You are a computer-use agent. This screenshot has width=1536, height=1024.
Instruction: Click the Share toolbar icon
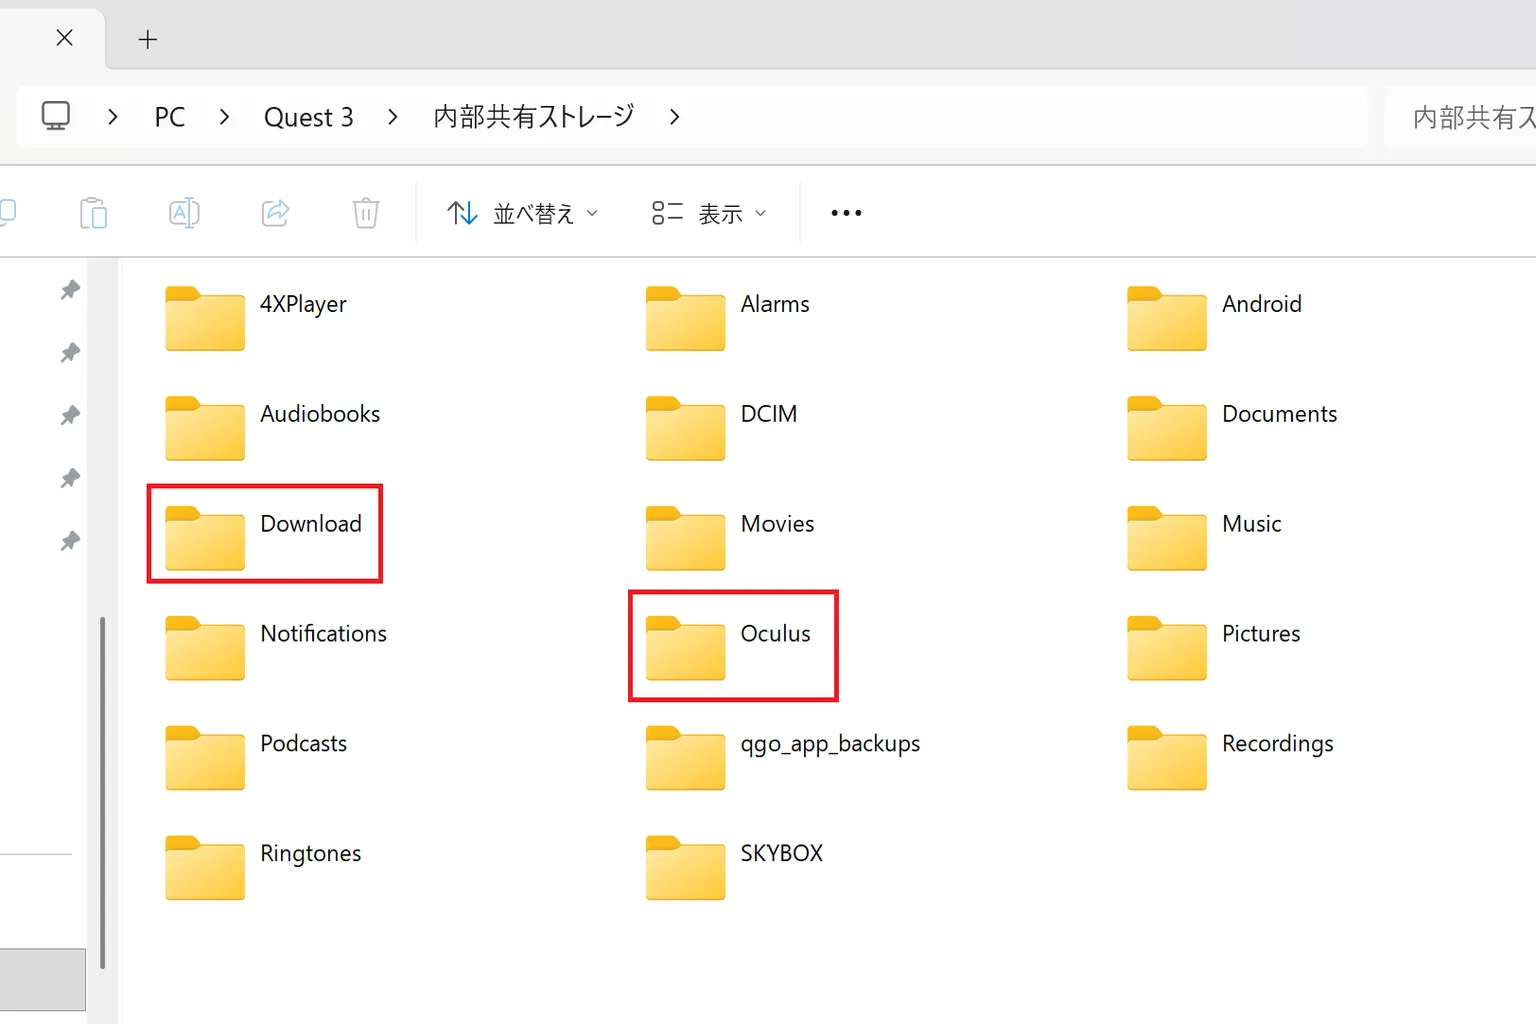[275, 213]
